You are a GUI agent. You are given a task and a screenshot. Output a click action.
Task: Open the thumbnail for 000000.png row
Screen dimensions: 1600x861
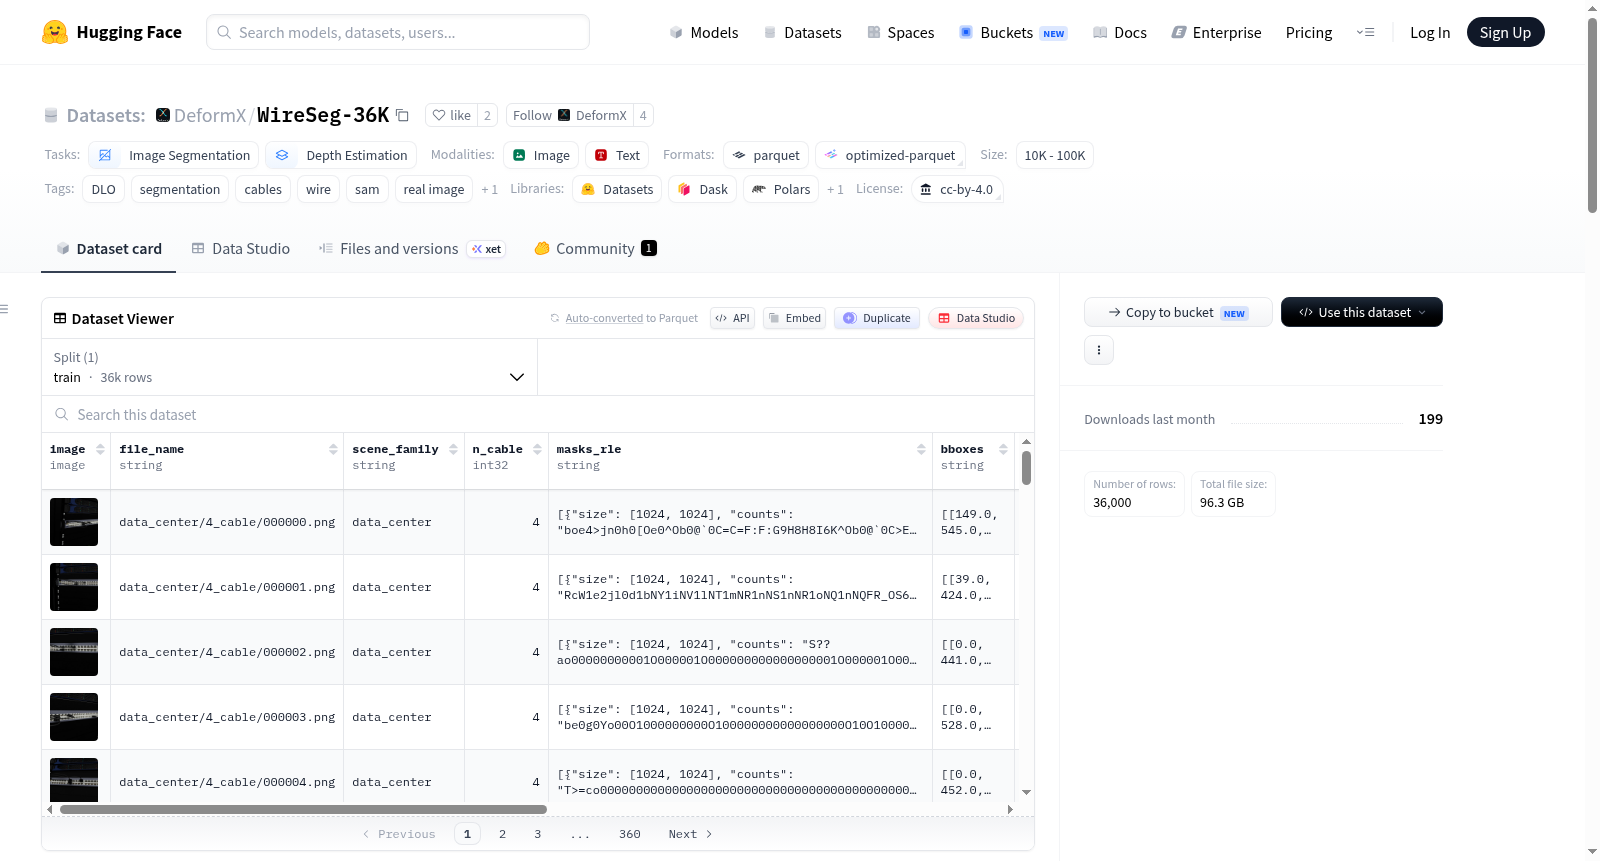coord(74,522)
